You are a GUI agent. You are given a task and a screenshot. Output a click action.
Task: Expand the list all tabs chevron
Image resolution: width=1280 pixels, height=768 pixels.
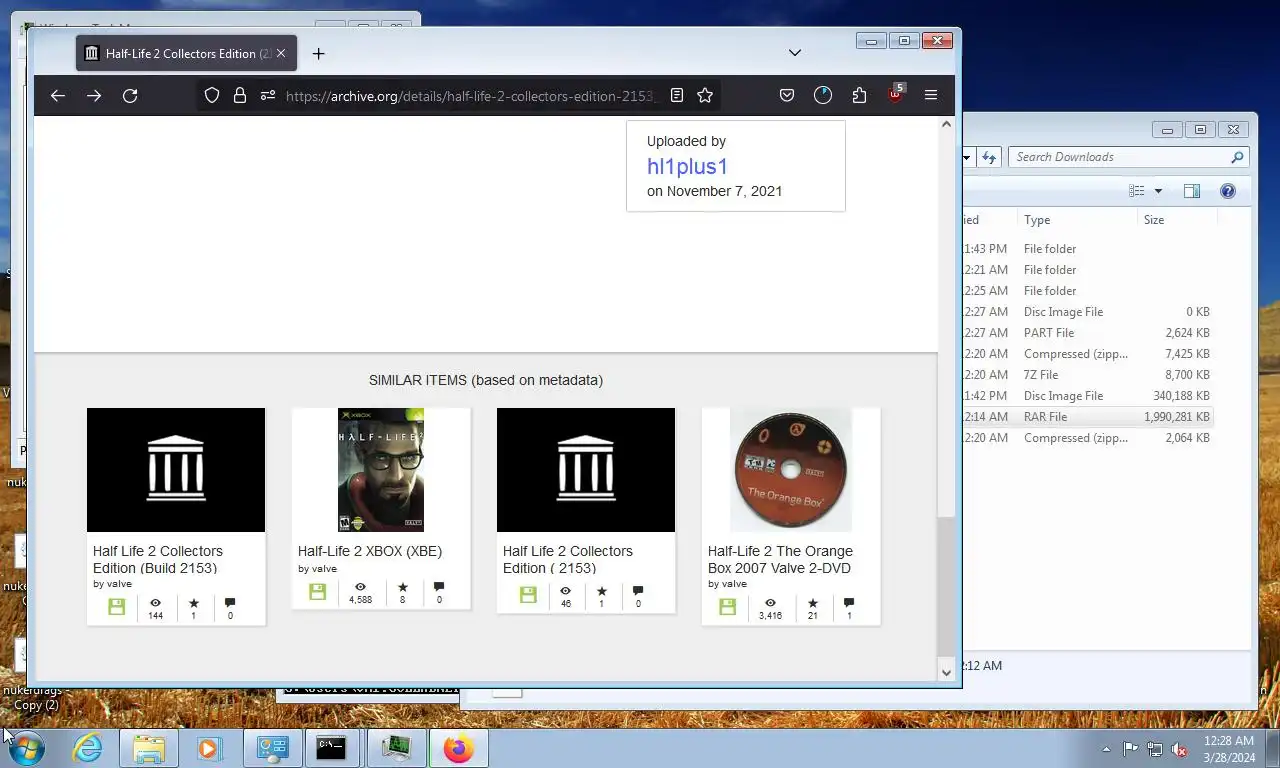(795, 53)
